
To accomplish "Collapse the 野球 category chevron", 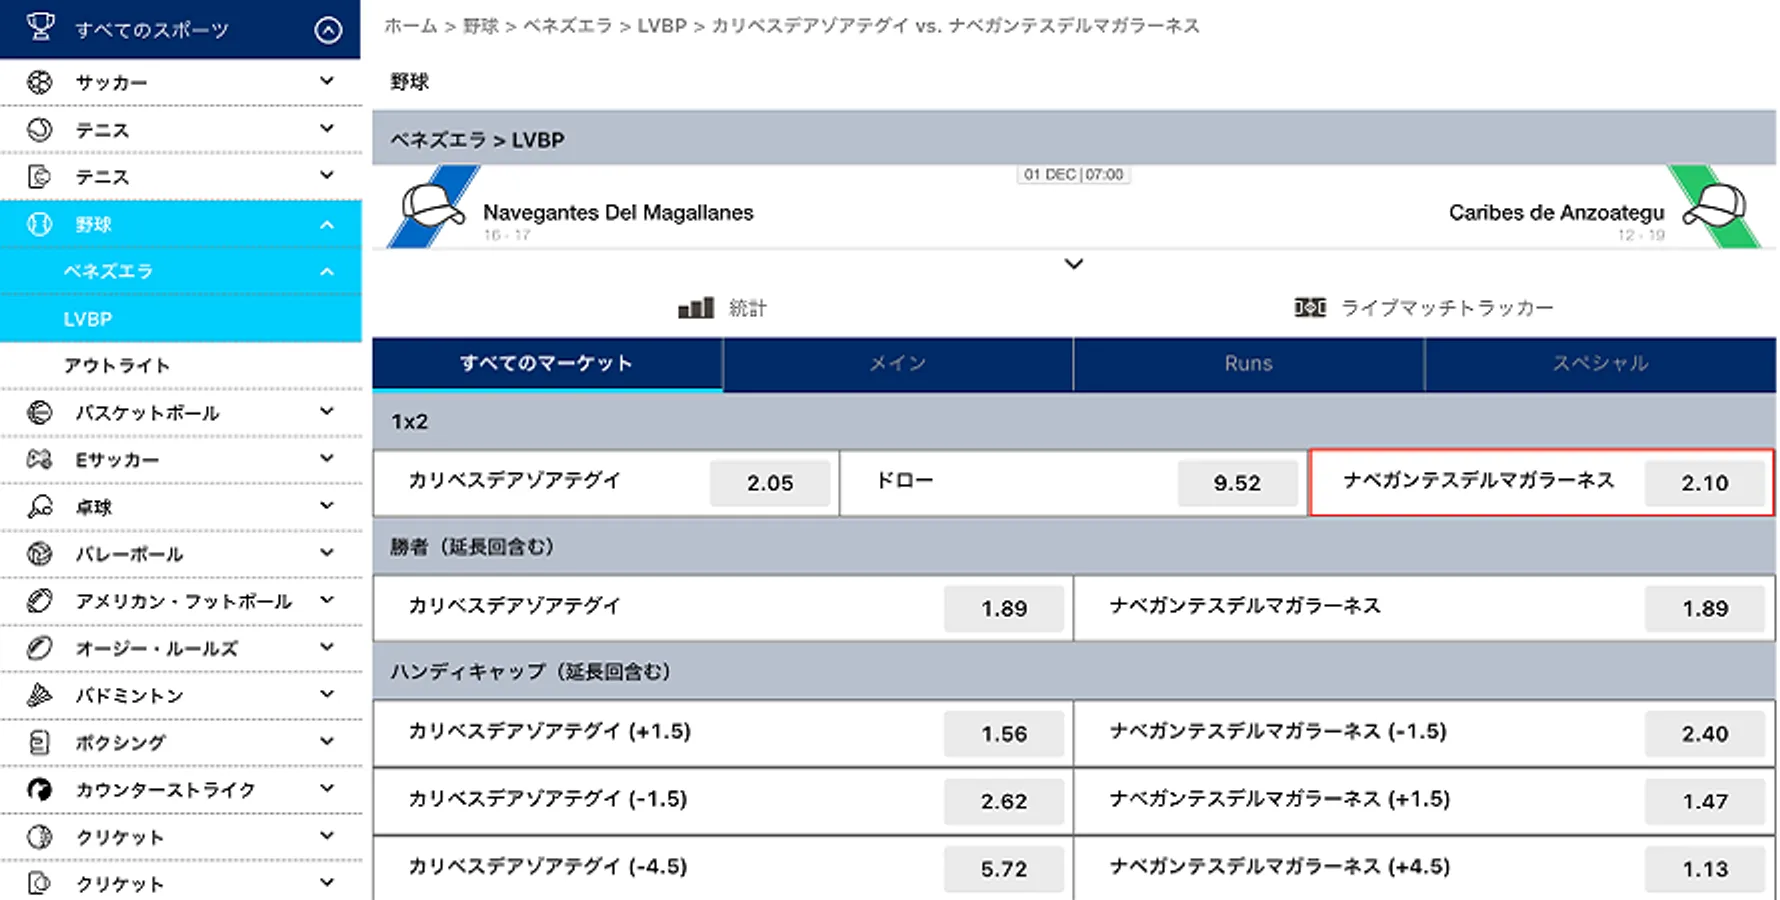I will click(x=327, y=224).
